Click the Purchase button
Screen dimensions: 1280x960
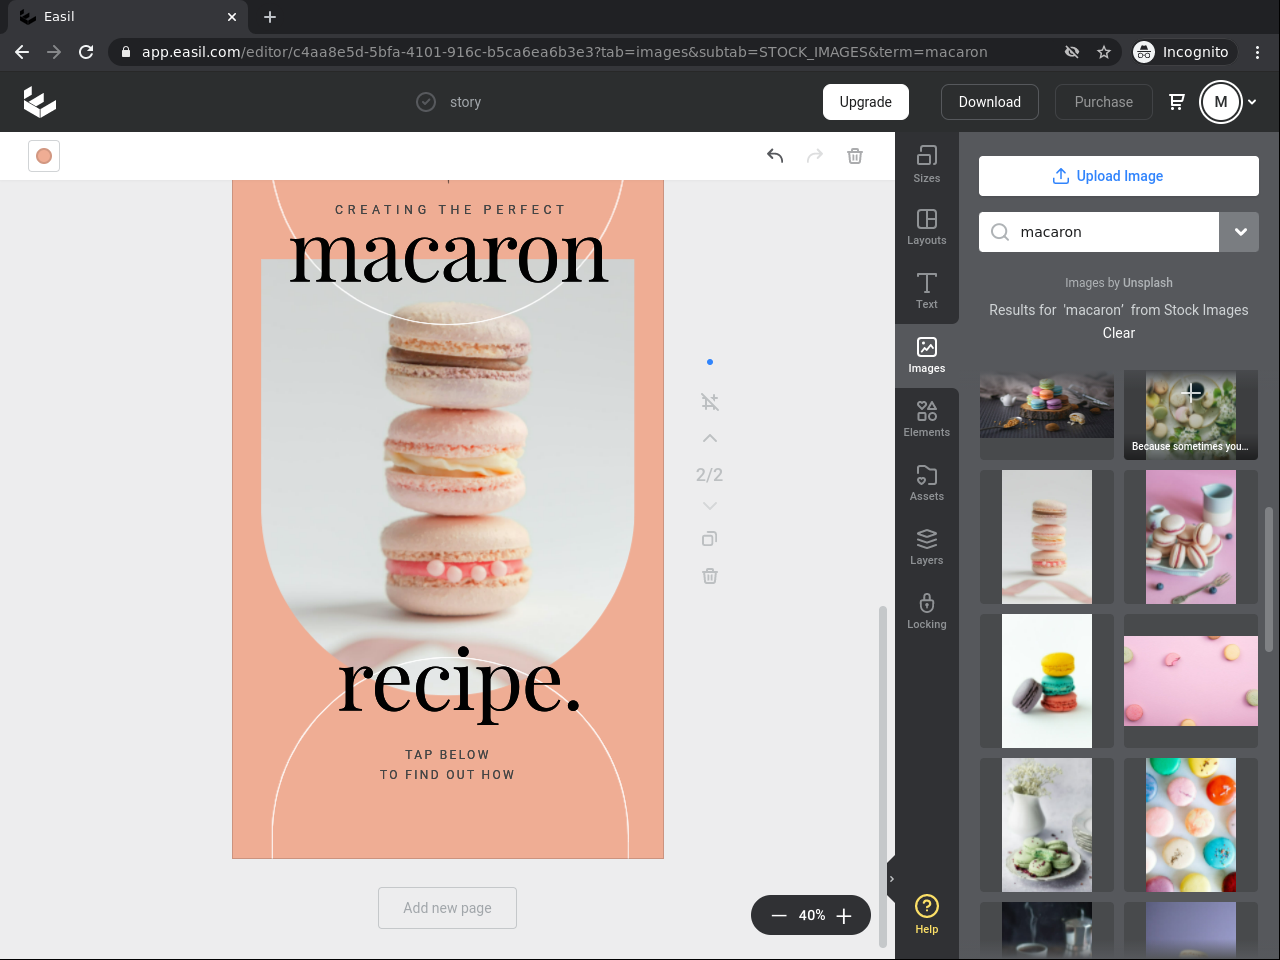(x=1104, y=102)
